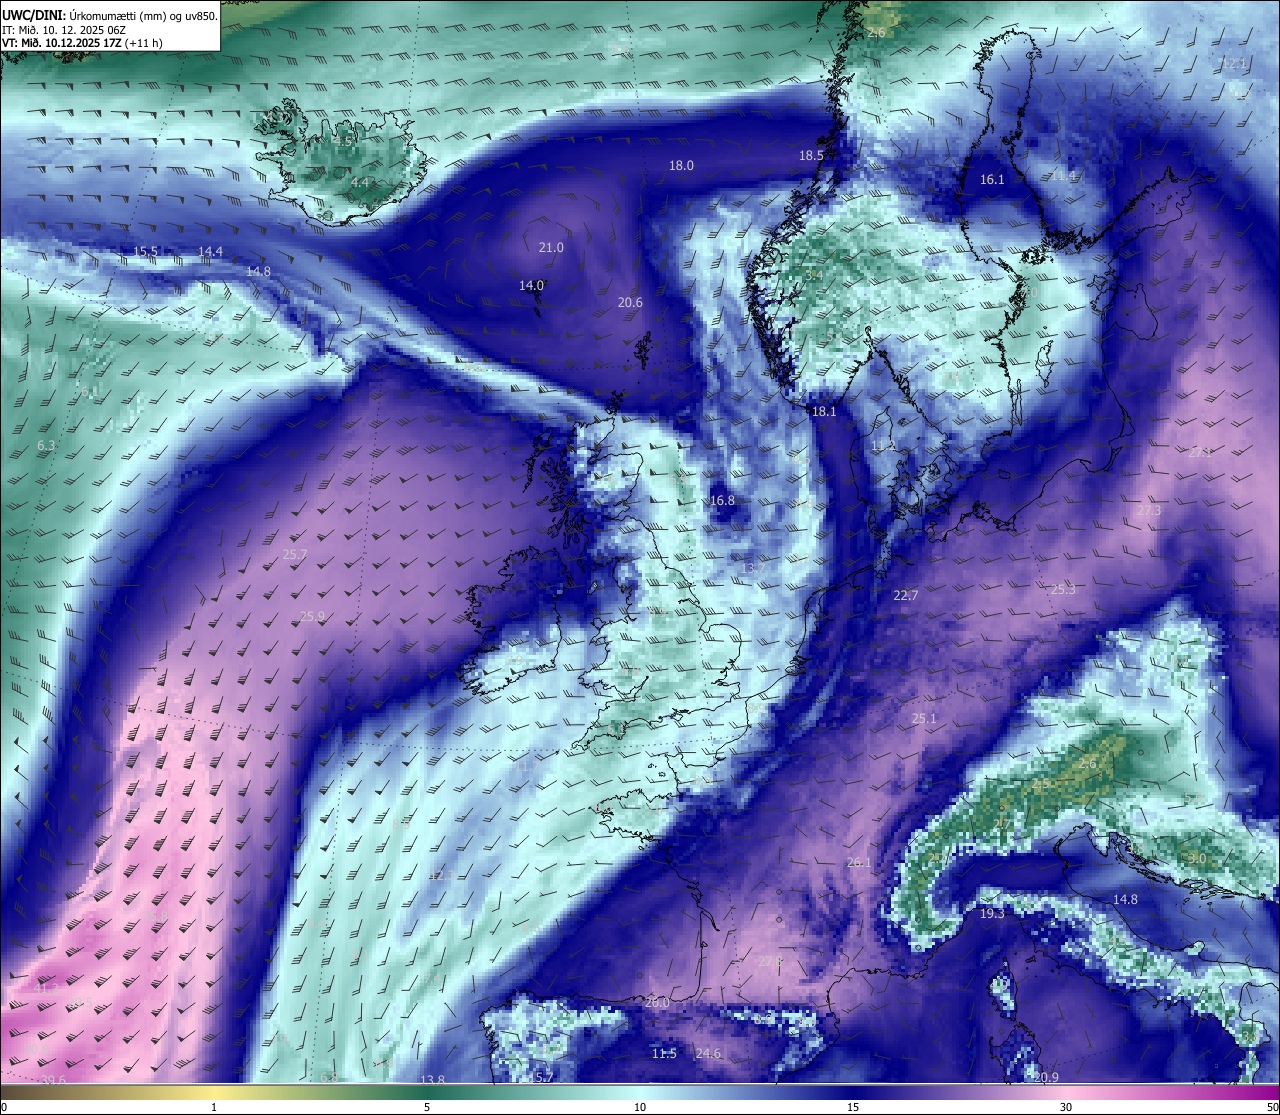Click the 22.7 value label
The width and height of the screenshot is (1280, 1115).
[x=905, y=595]
